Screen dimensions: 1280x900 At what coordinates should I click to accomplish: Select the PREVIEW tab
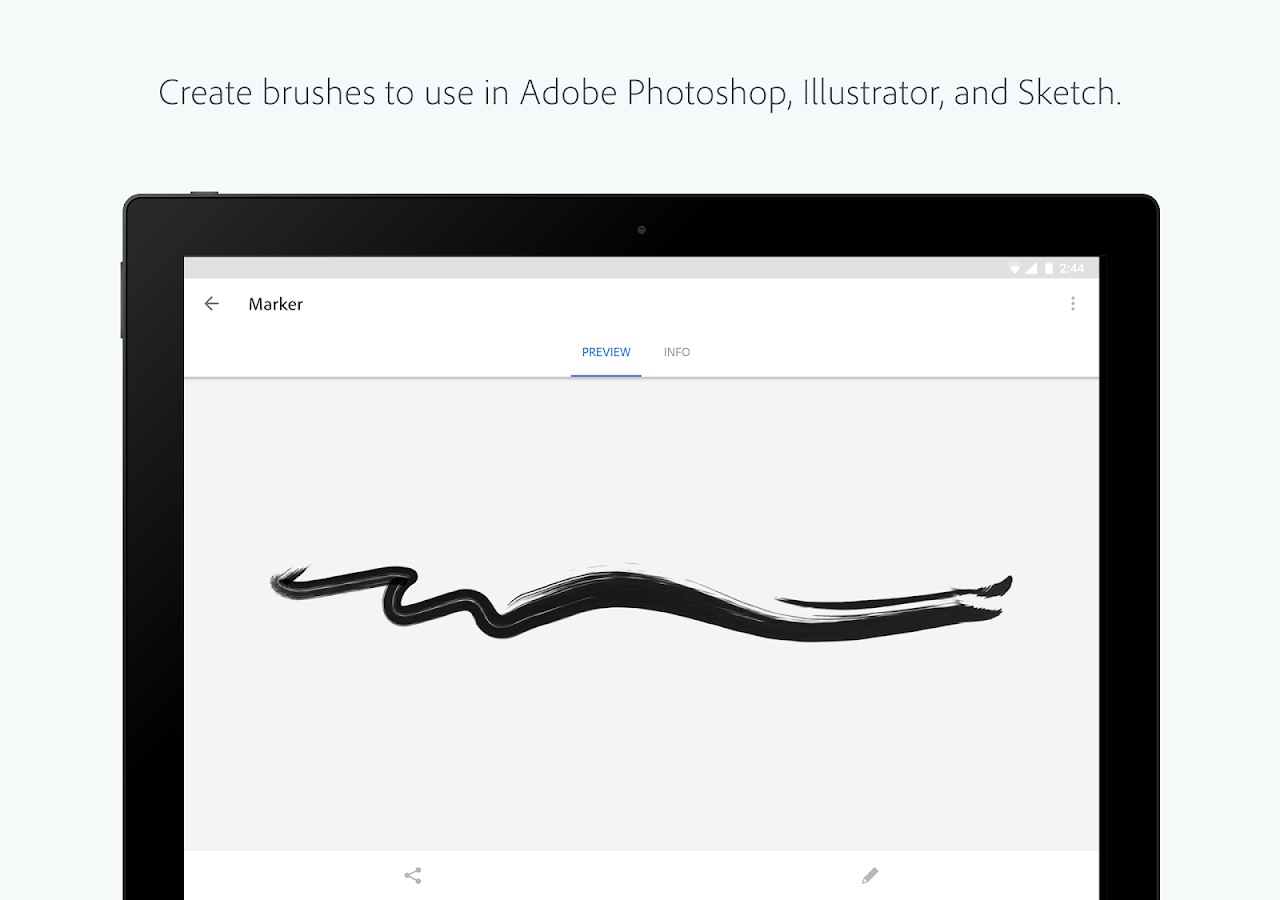(x=606, y=352)
